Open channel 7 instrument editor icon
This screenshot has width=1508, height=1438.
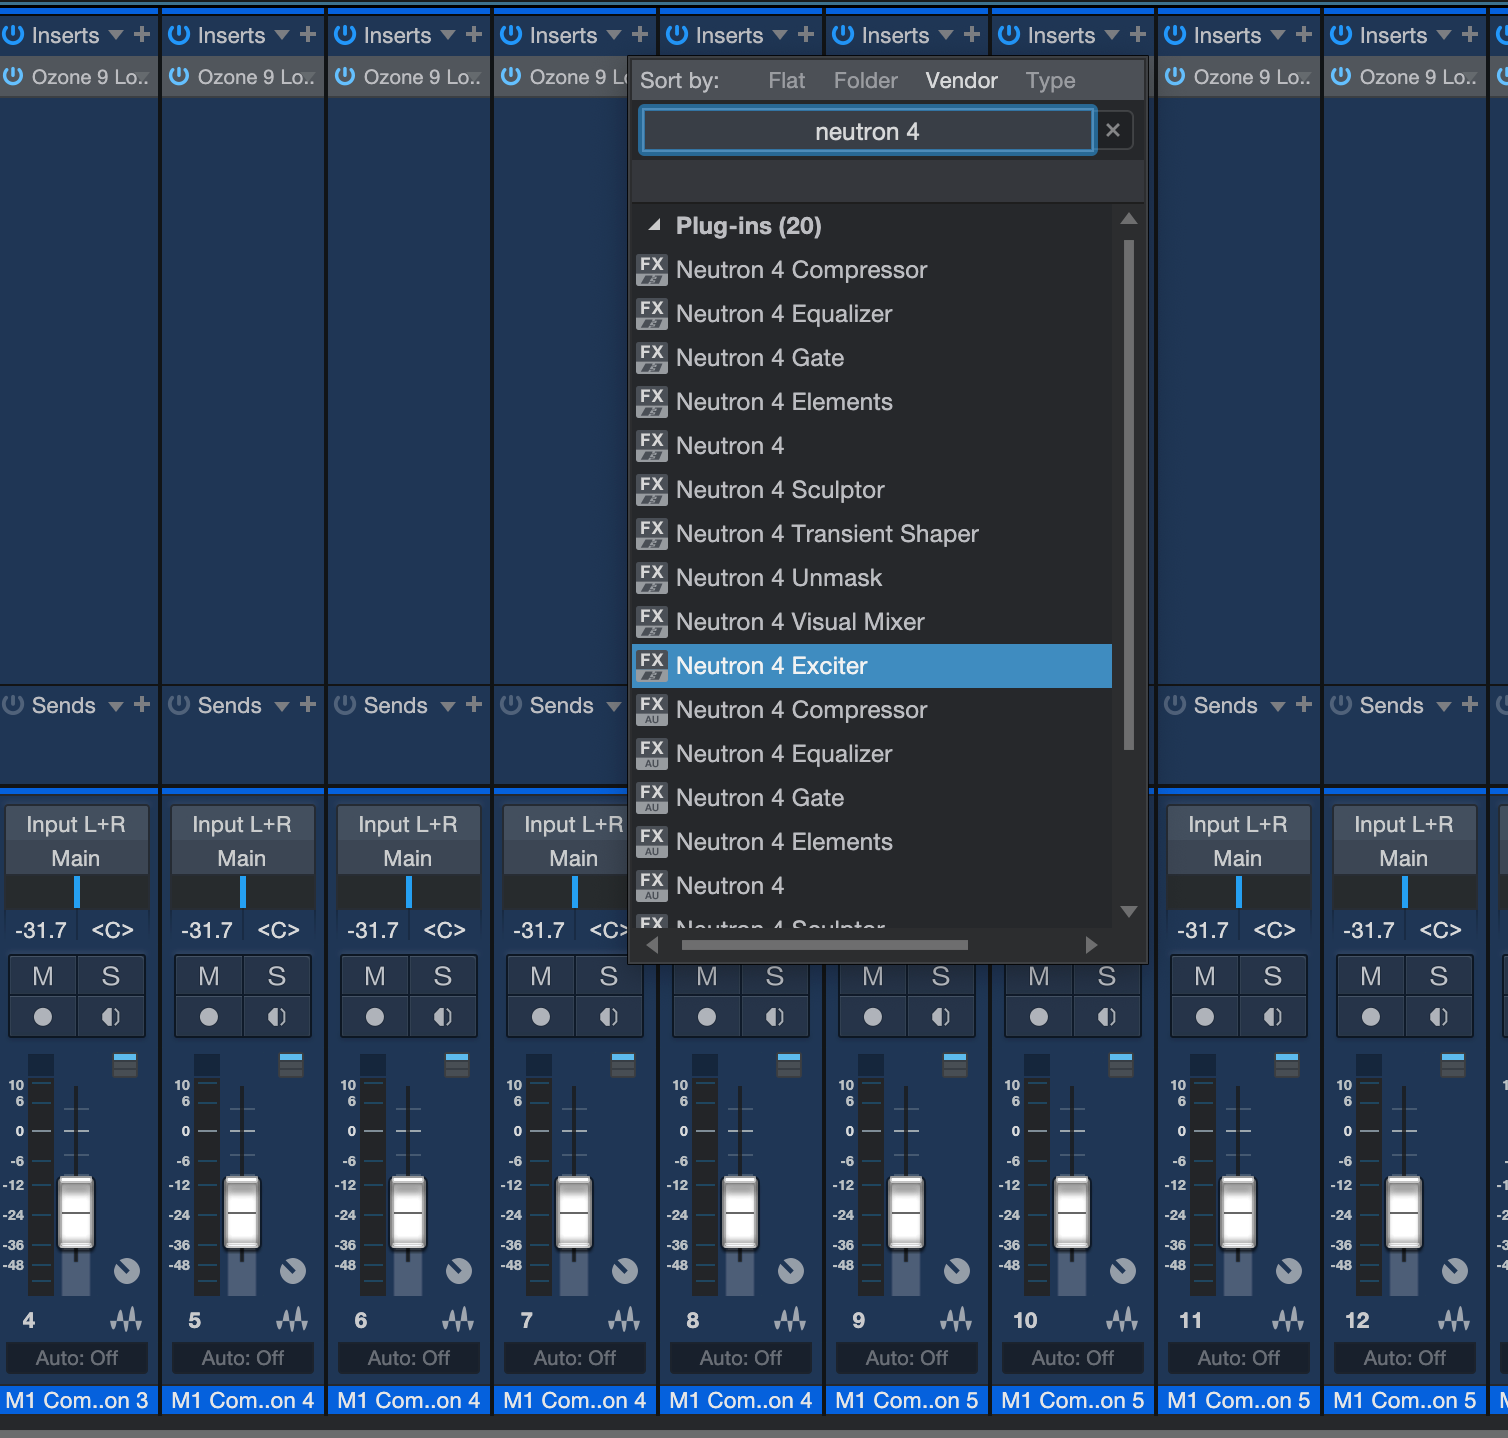[624, 1320]
